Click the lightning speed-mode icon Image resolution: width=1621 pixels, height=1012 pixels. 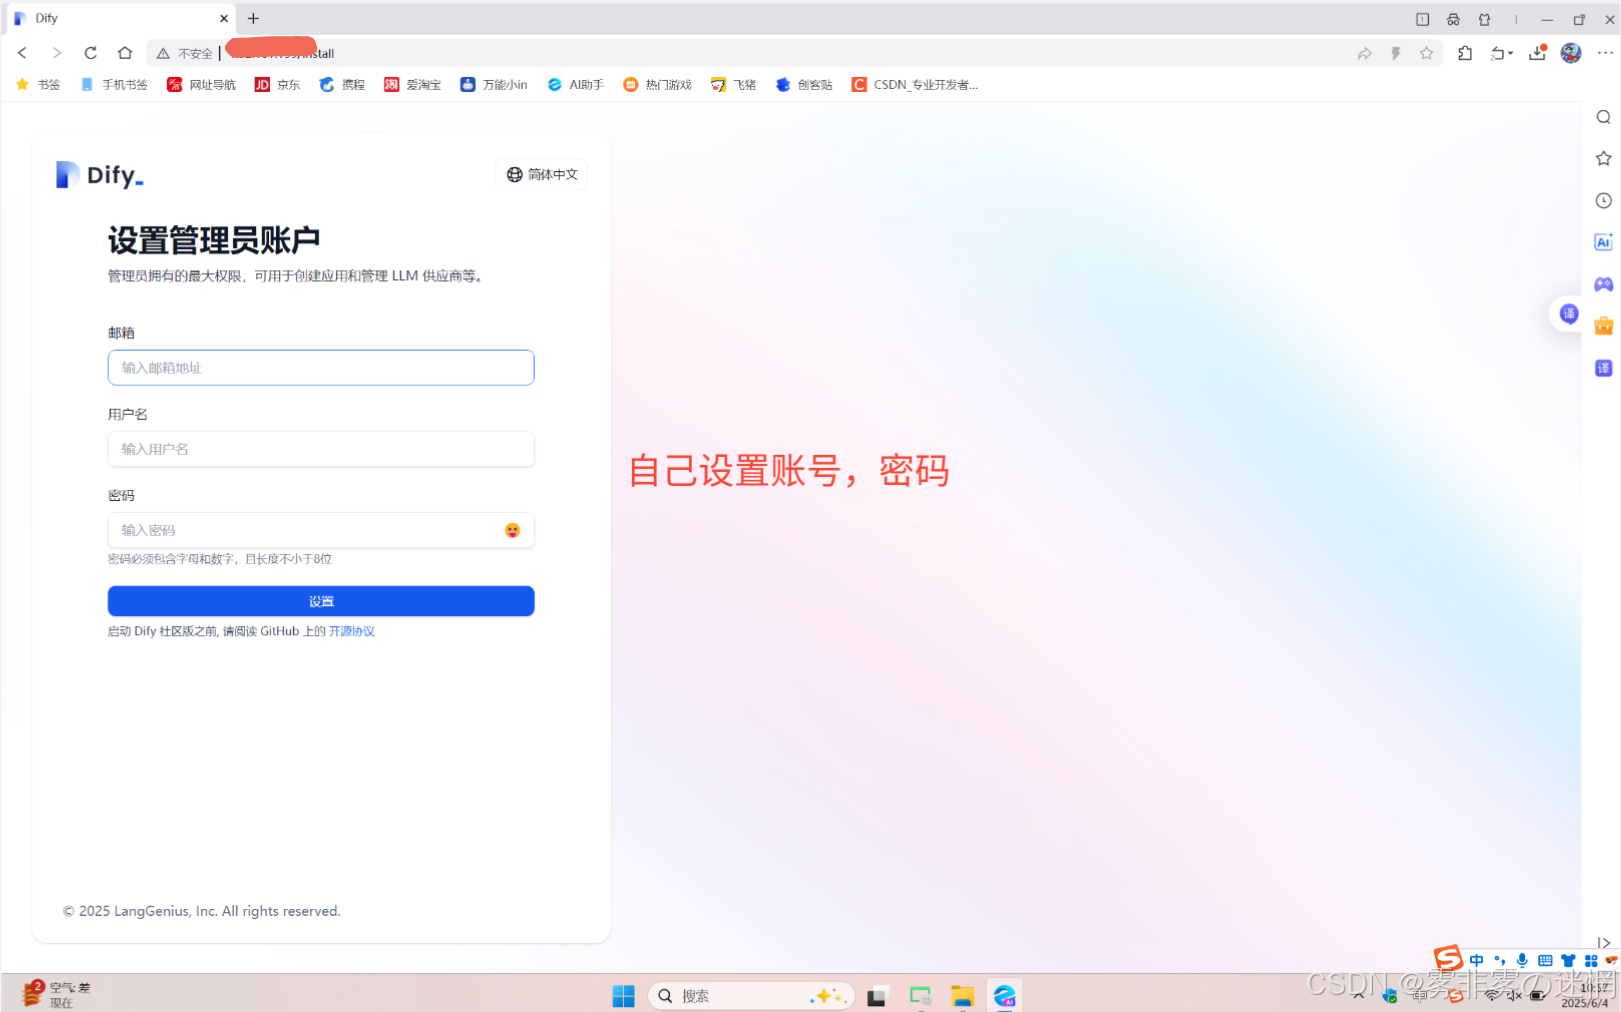(x=1396, y=54)
